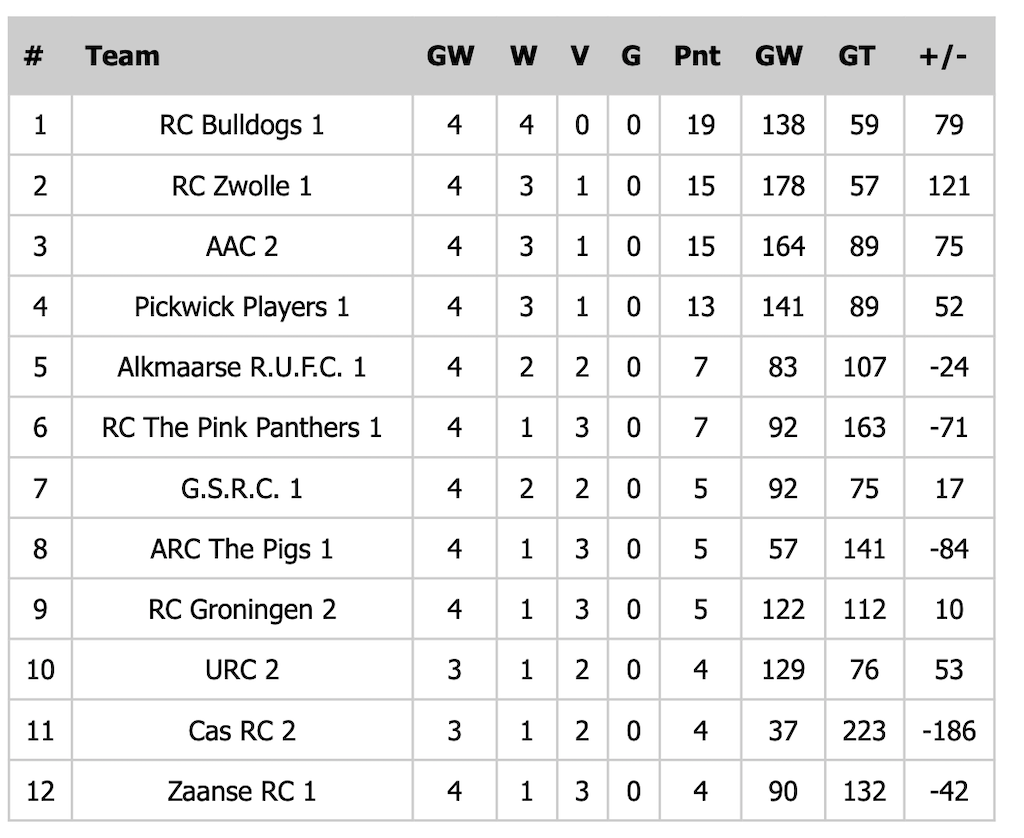The image size is (1024, 838).
Task: Select RC The Pink Panthers 1
Action: [x=242, y=428]
